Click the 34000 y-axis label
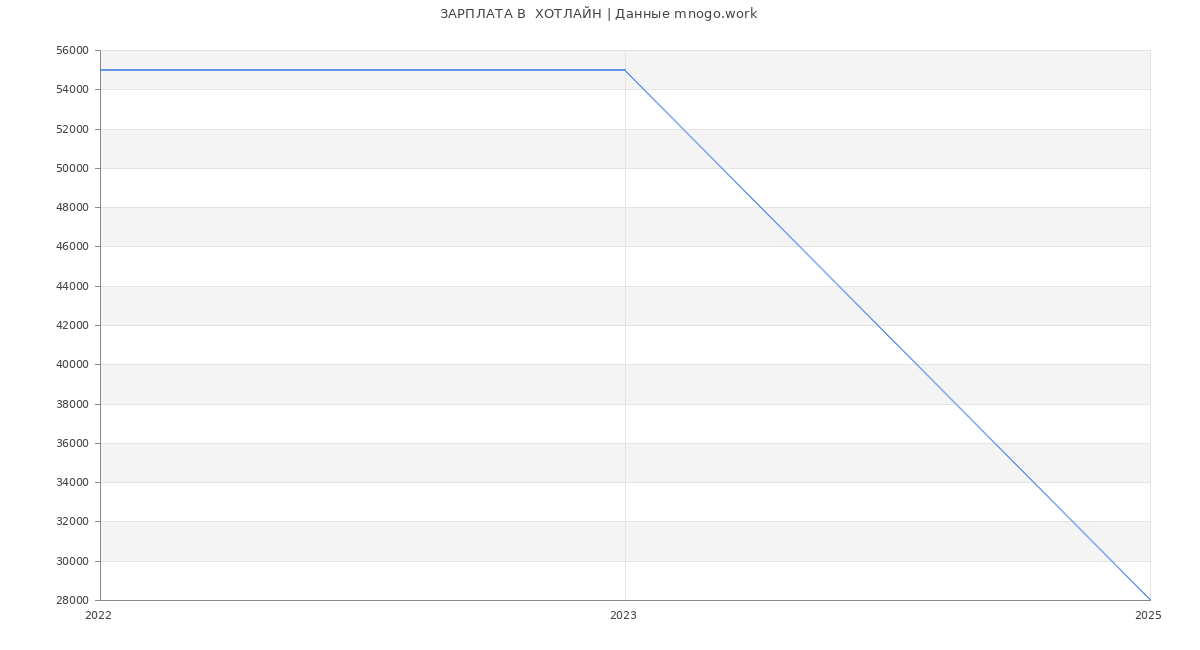This screenshot has height=650, width=1200. [x=73, y=482]
